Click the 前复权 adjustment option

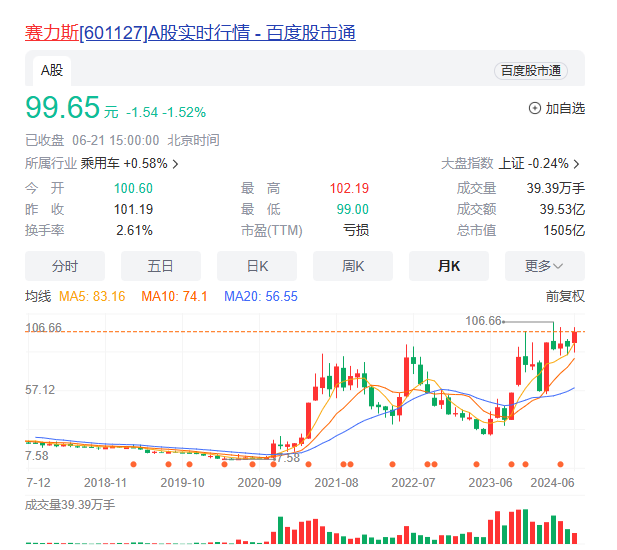[x=564, y=296]
